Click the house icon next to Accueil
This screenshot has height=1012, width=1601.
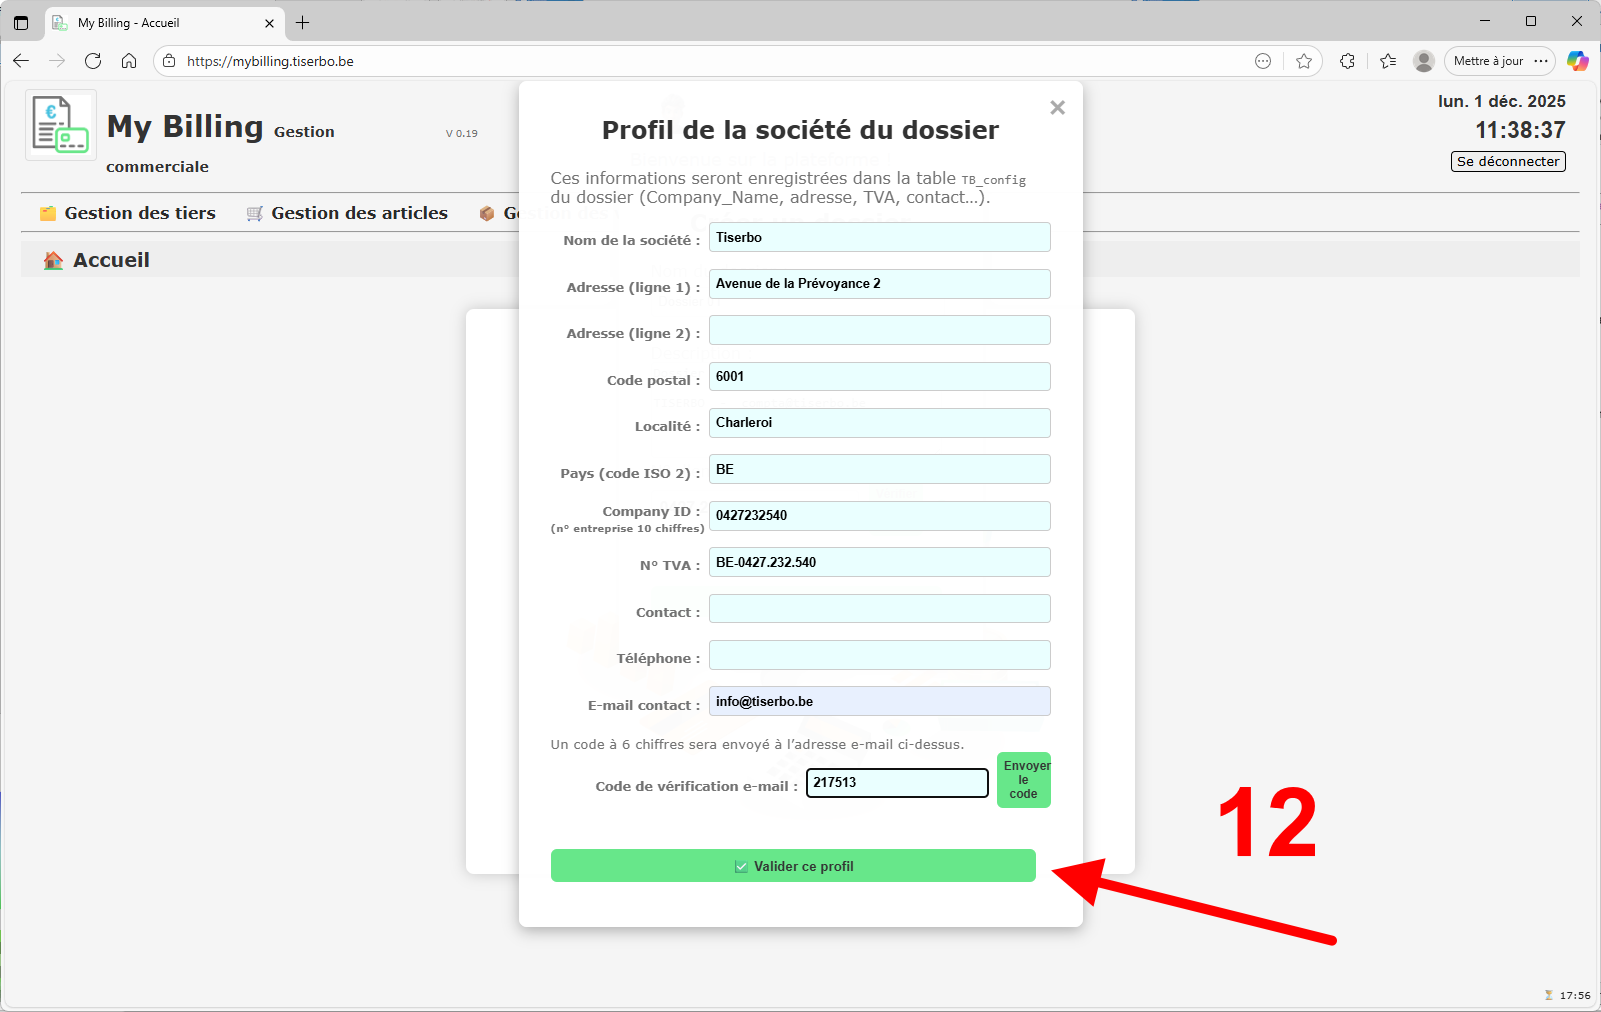pyautogui.click(x=51, y=259)
